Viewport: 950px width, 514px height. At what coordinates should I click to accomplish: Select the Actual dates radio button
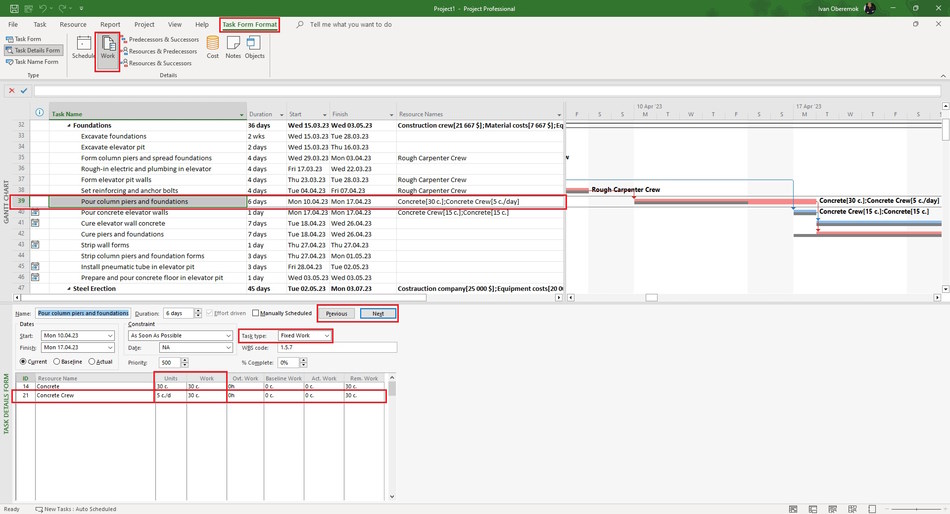click(92, 362)
